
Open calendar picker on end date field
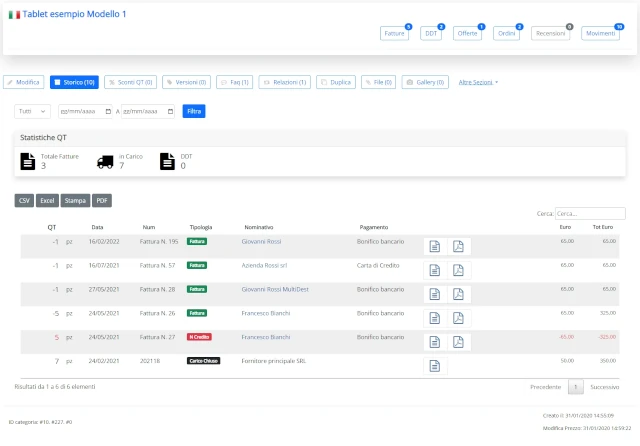[170, 111]
